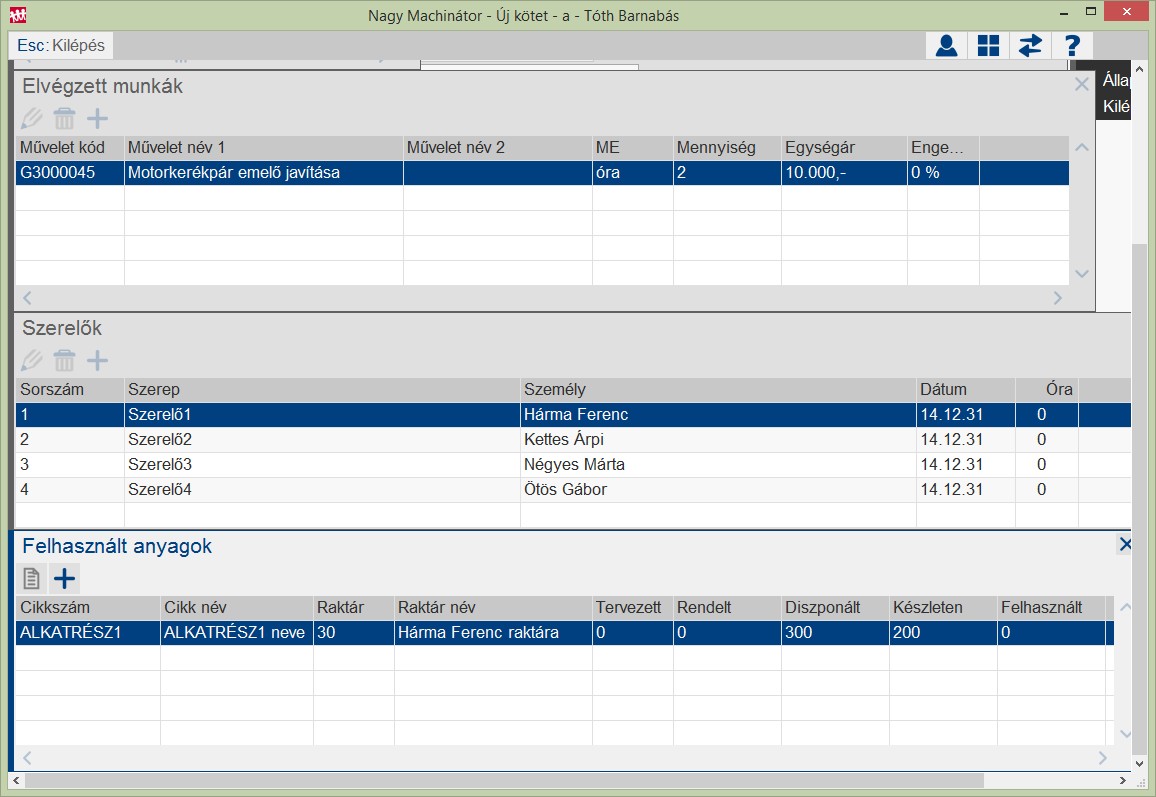Image resolution: width=1156 pixels, height=797 pixels.
Task: Click date 14.12.31 in Szerelő2 row
Action: point(966,439)
